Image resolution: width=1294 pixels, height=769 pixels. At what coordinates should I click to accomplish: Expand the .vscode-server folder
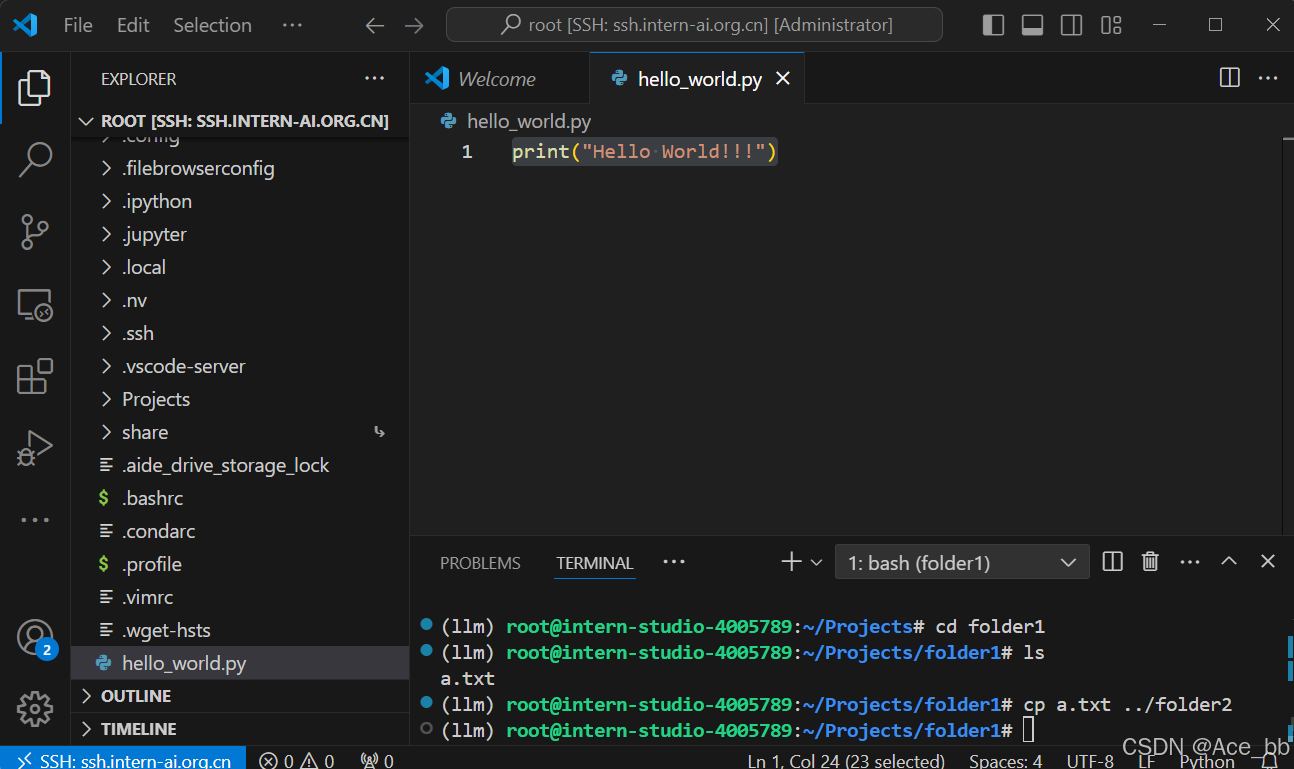240,366
